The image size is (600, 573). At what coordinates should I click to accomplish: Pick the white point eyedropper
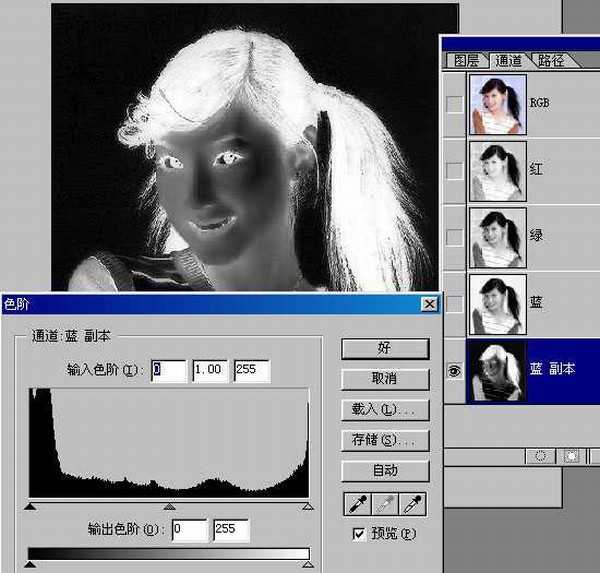pos(414,503)
